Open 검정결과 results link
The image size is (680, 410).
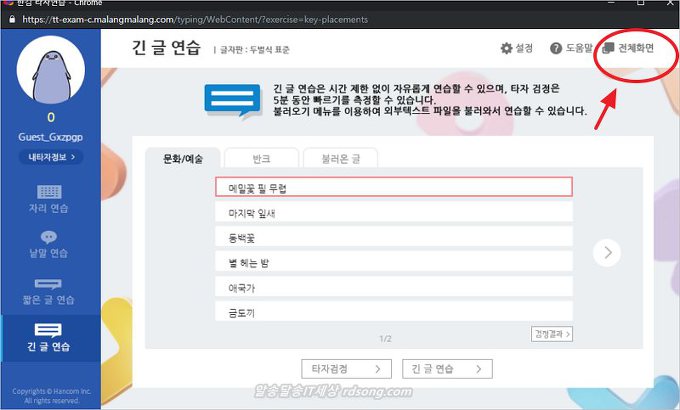coord(552,335)
